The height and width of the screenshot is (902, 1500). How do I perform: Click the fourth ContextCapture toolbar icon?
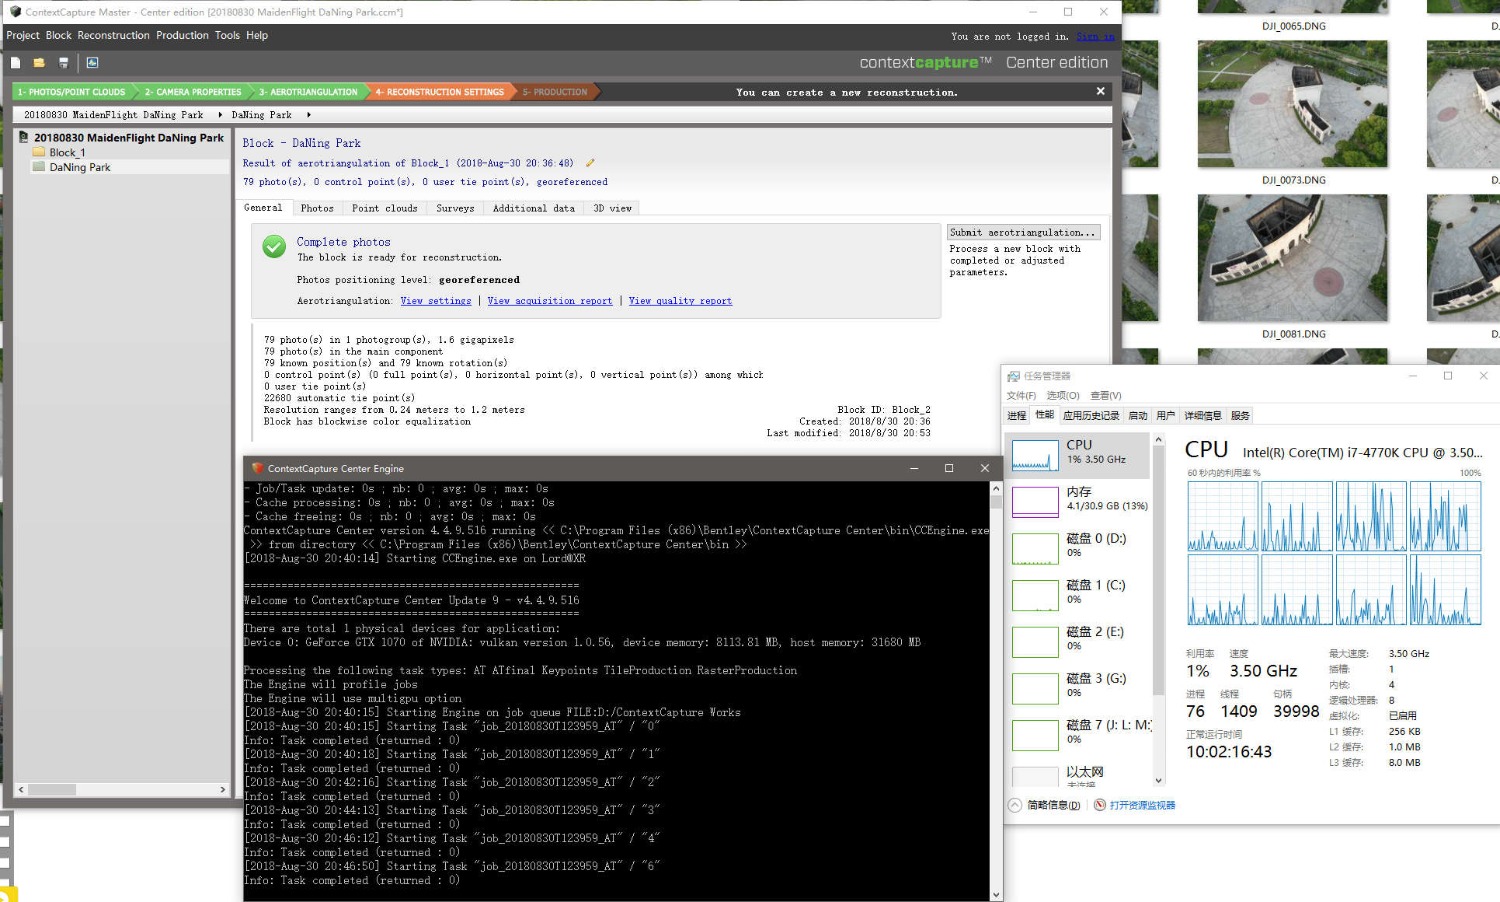coord(92,63)
